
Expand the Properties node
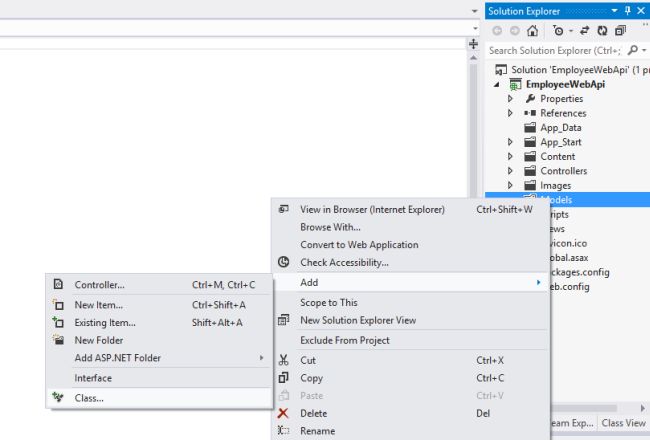(510, 99)
